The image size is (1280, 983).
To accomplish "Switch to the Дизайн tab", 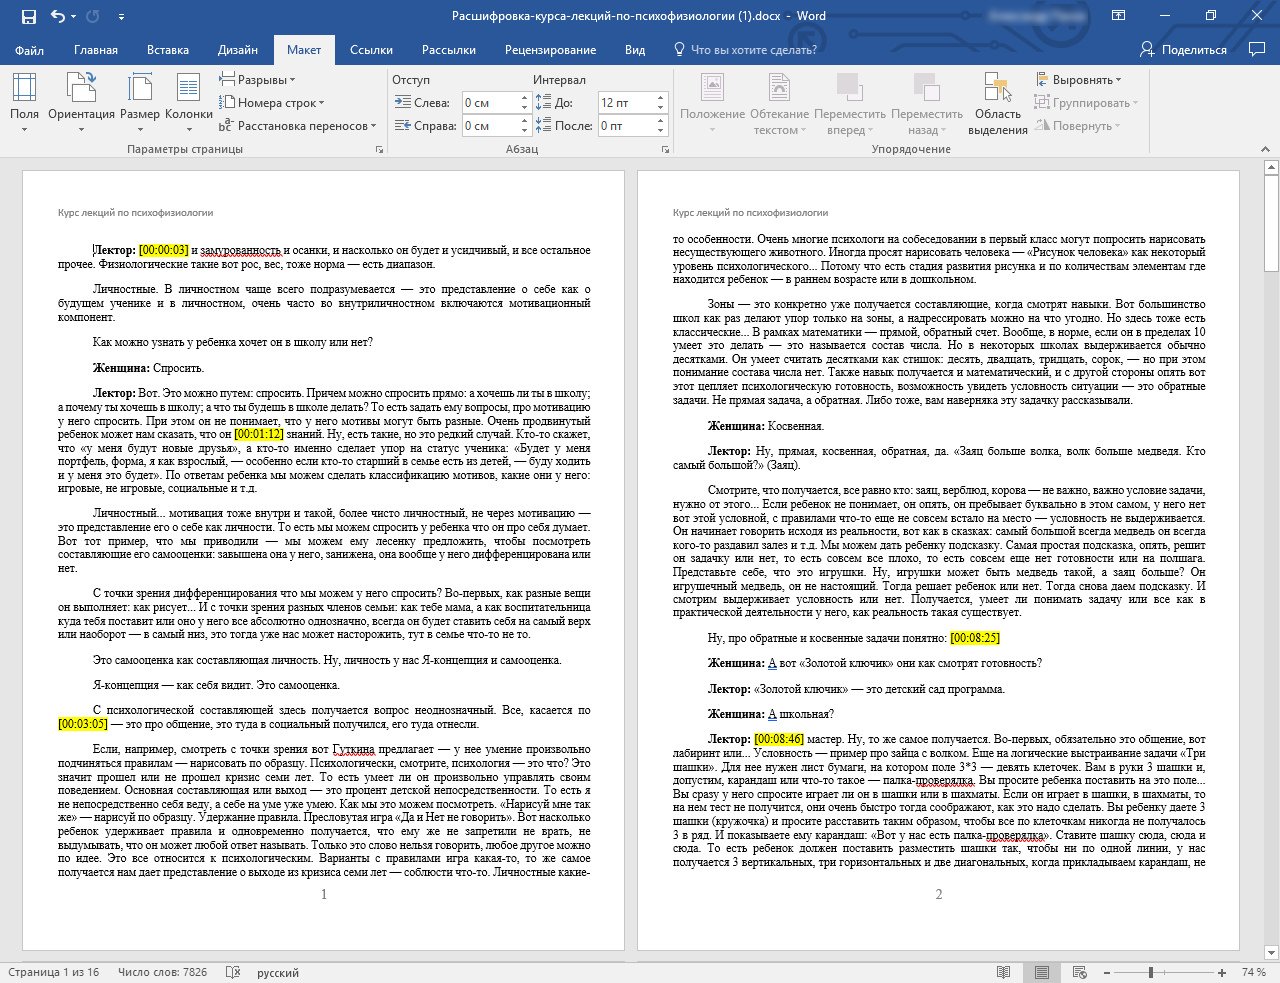I will point(238,50).
